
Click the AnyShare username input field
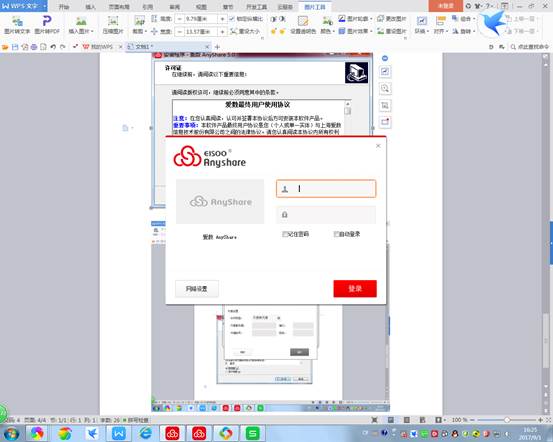click(x=326, y=189)
